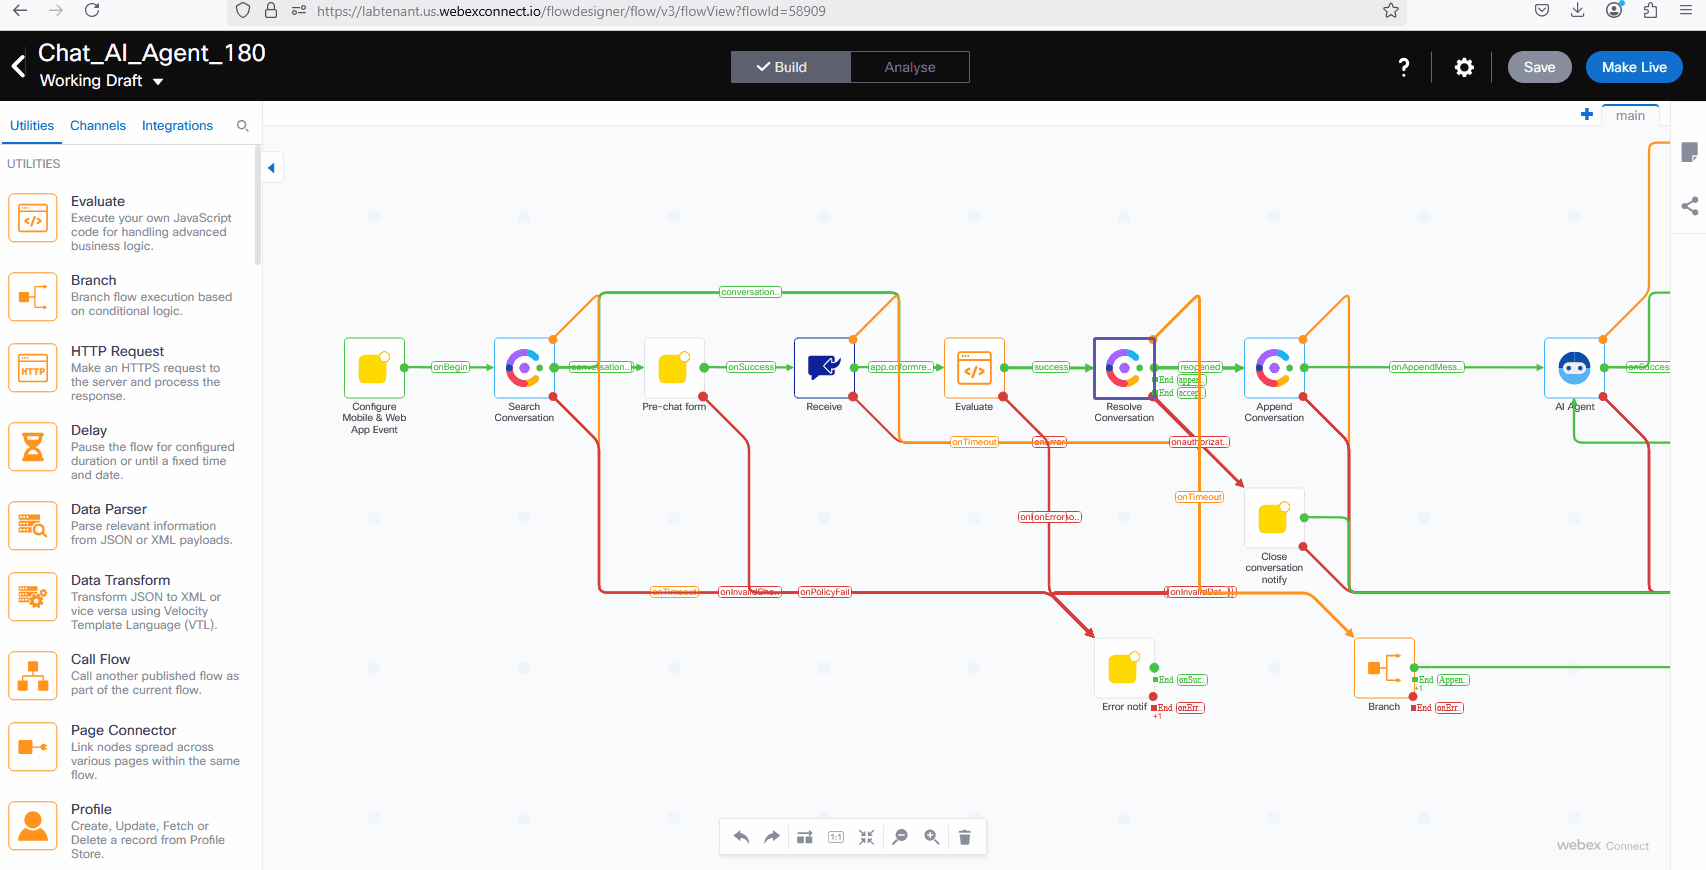Click the Make Live button
This screenshot has width=1706, height=870.
(1634, 67)
